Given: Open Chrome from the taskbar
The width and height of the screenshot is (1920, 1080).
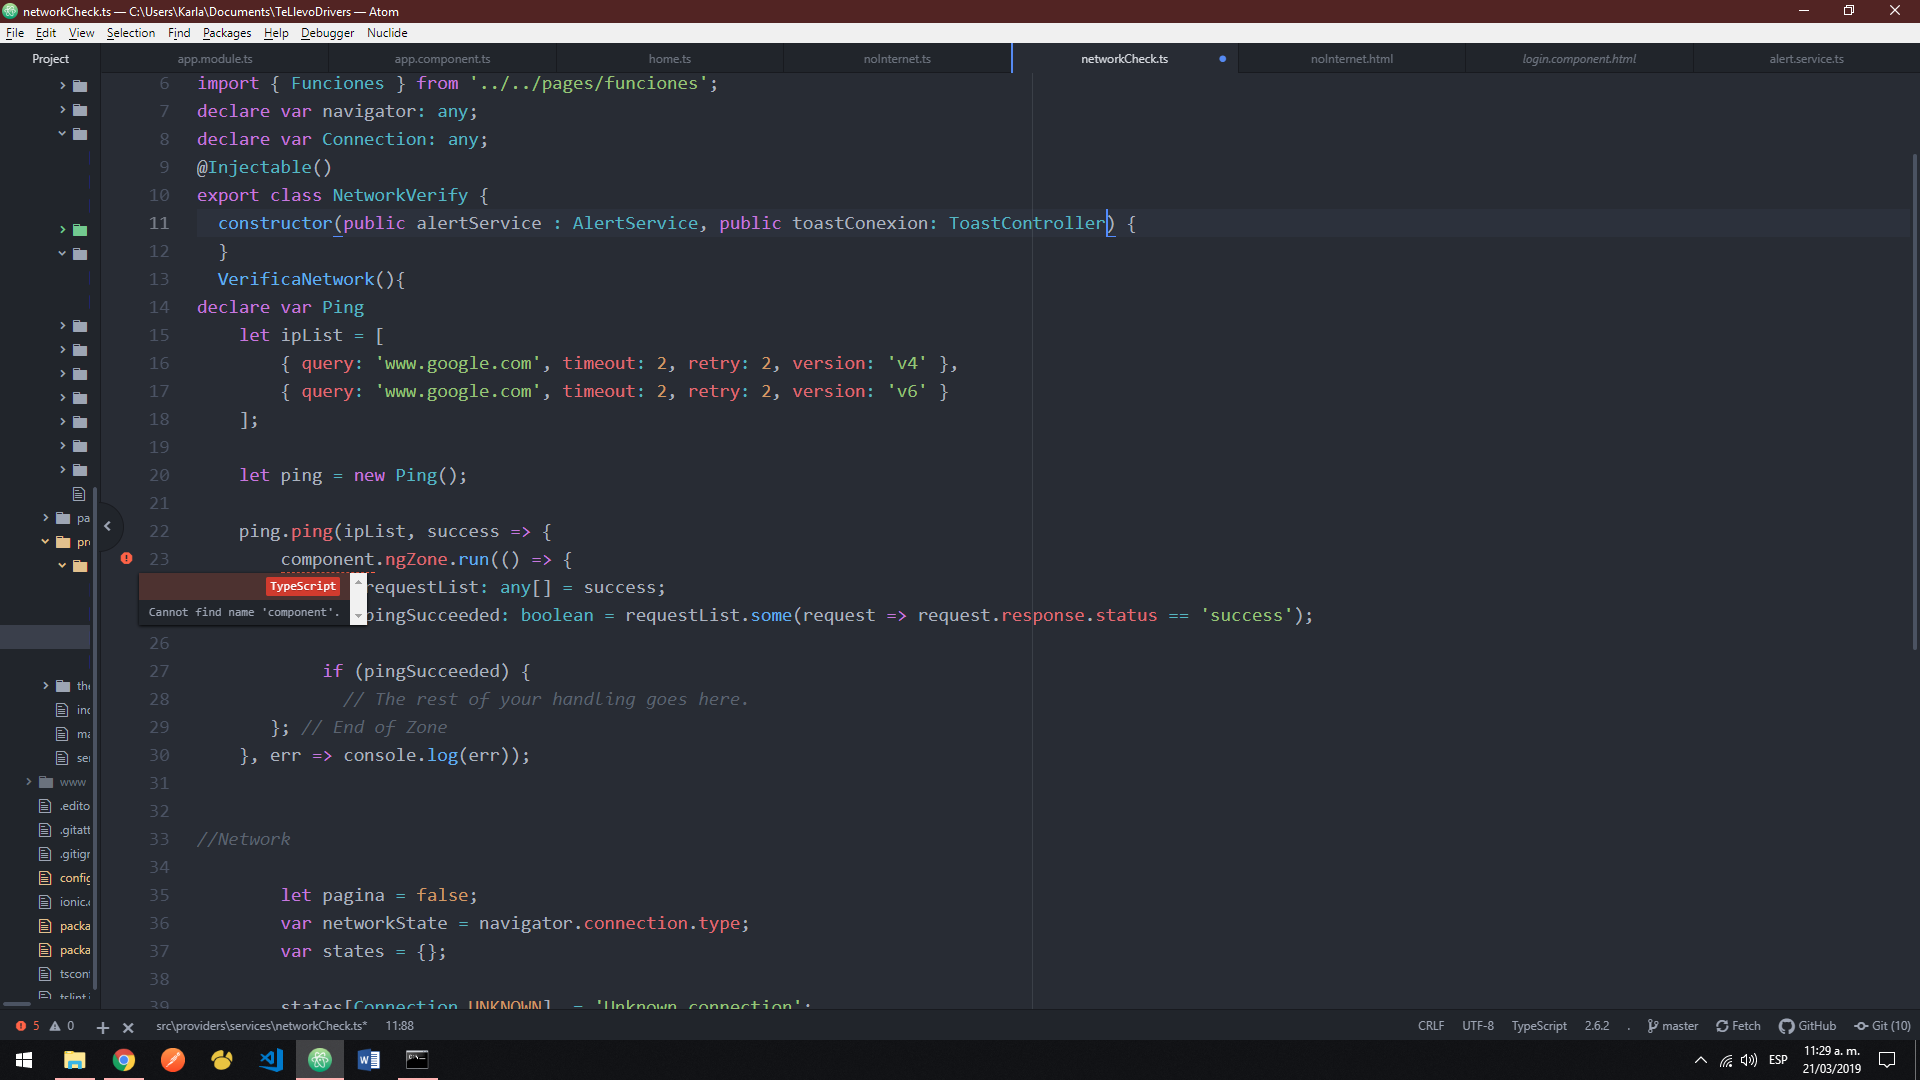Looking at the screenshot, I should pos(124,1059).
